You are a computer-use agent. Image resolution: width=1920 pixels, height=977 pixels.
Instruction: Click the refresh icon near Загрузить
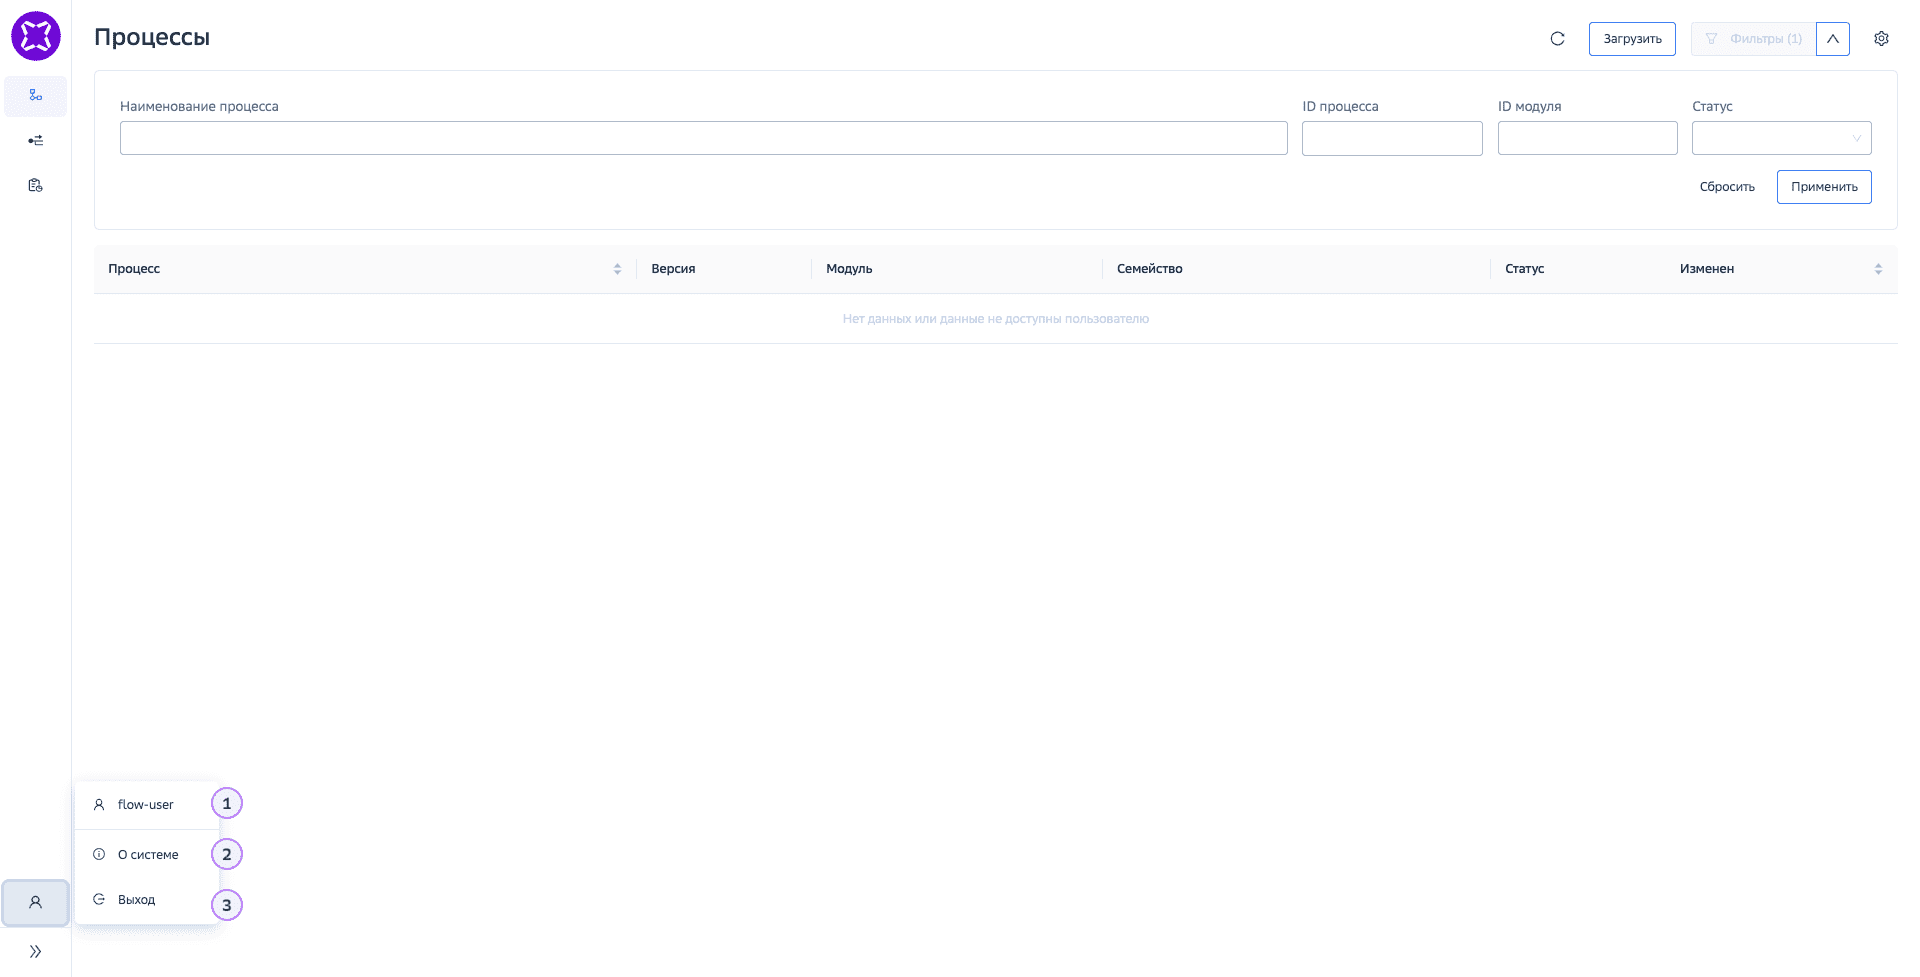[x=1558, y=38]
